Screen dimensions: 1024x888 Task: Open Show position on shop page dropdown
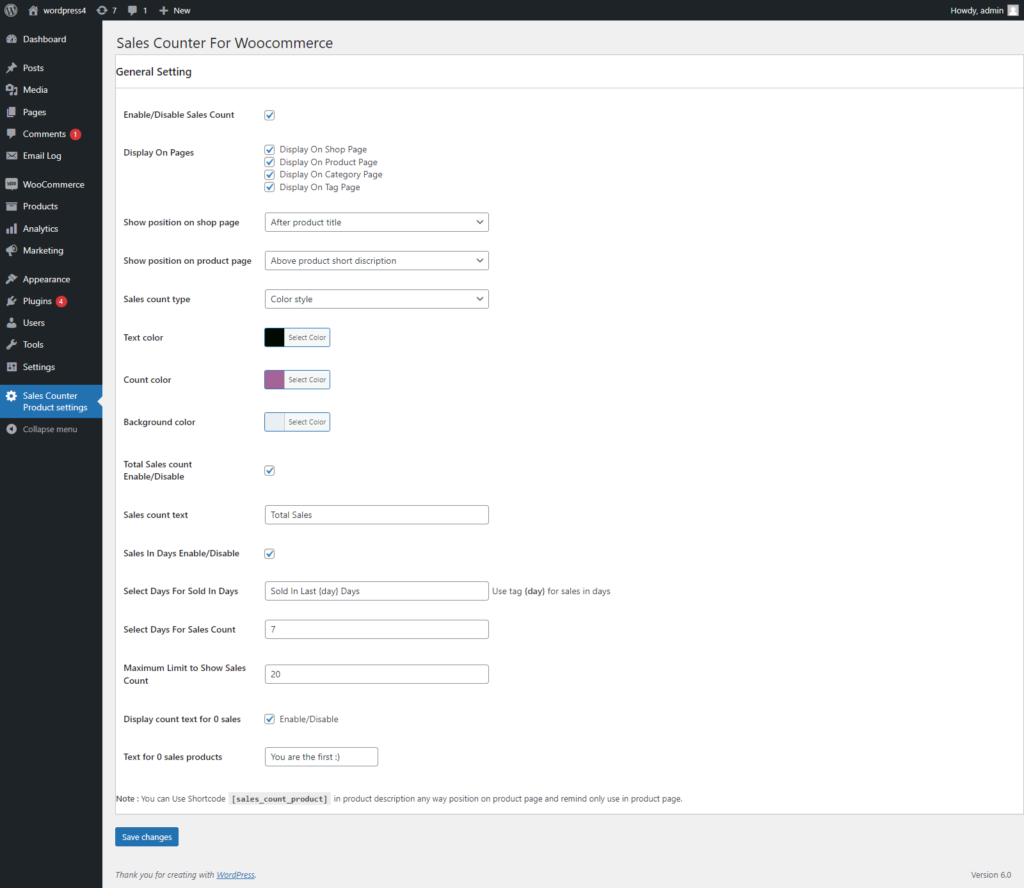(x=377, y=222)
